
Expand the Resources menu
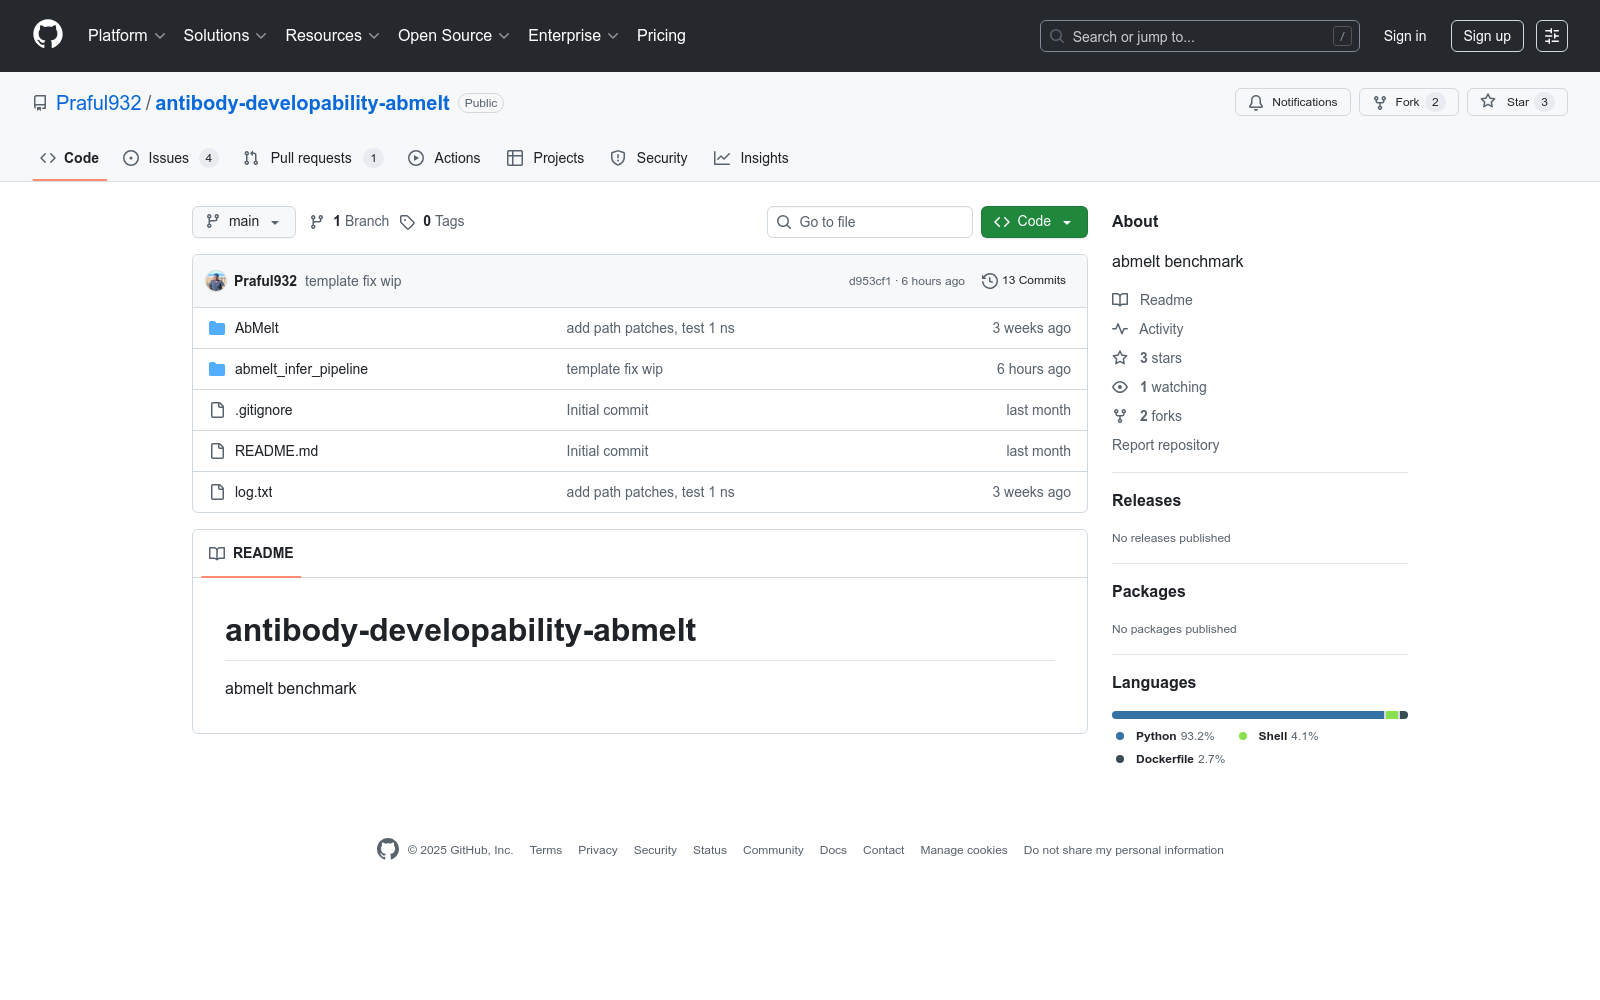click(x=332, y=36)
